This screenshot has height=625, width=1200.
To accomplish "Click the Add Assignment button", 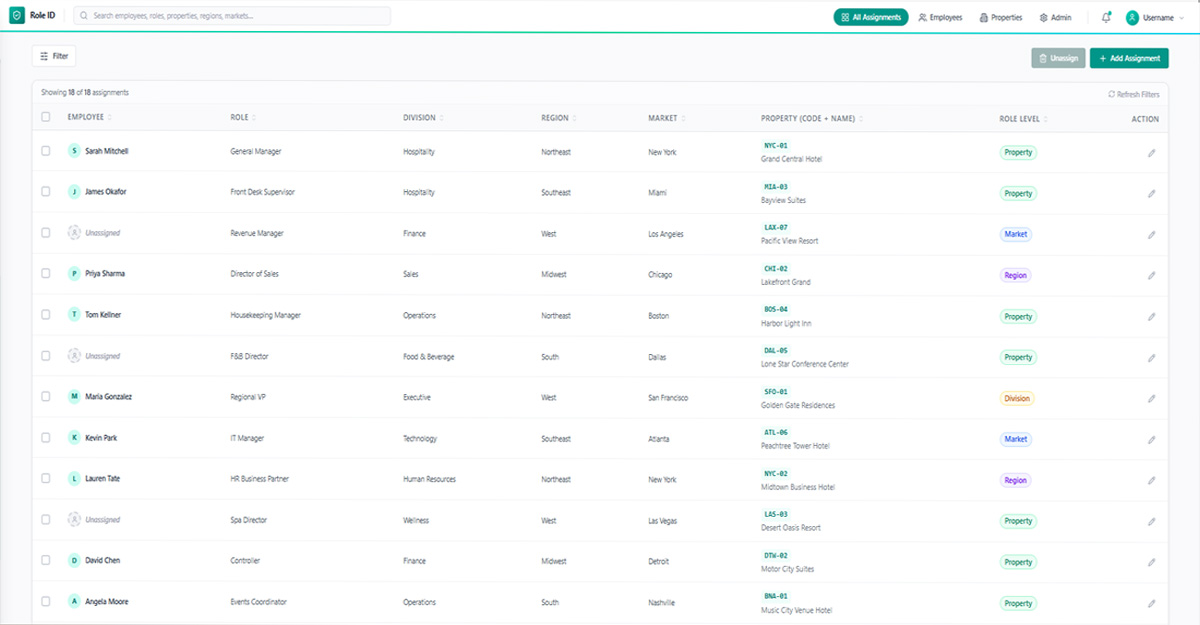I will [x=1129, y=58].
